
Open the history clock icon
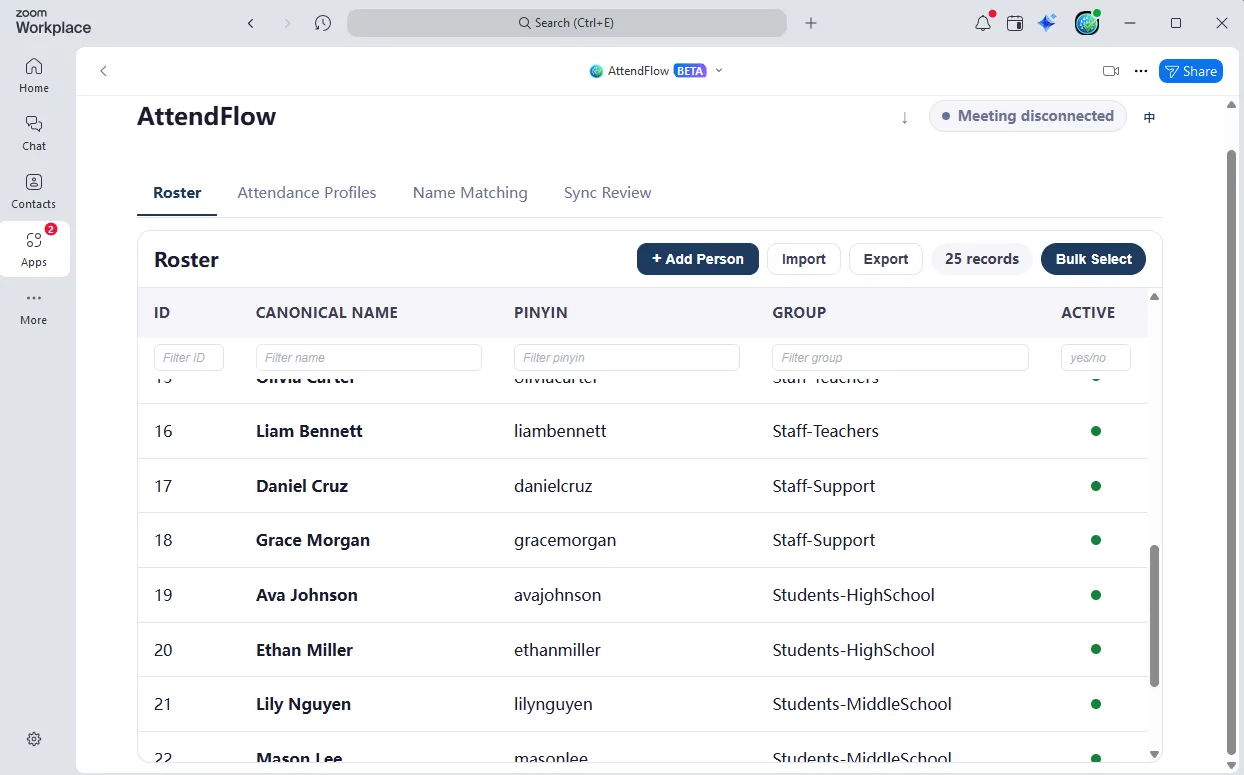[322, 23]
